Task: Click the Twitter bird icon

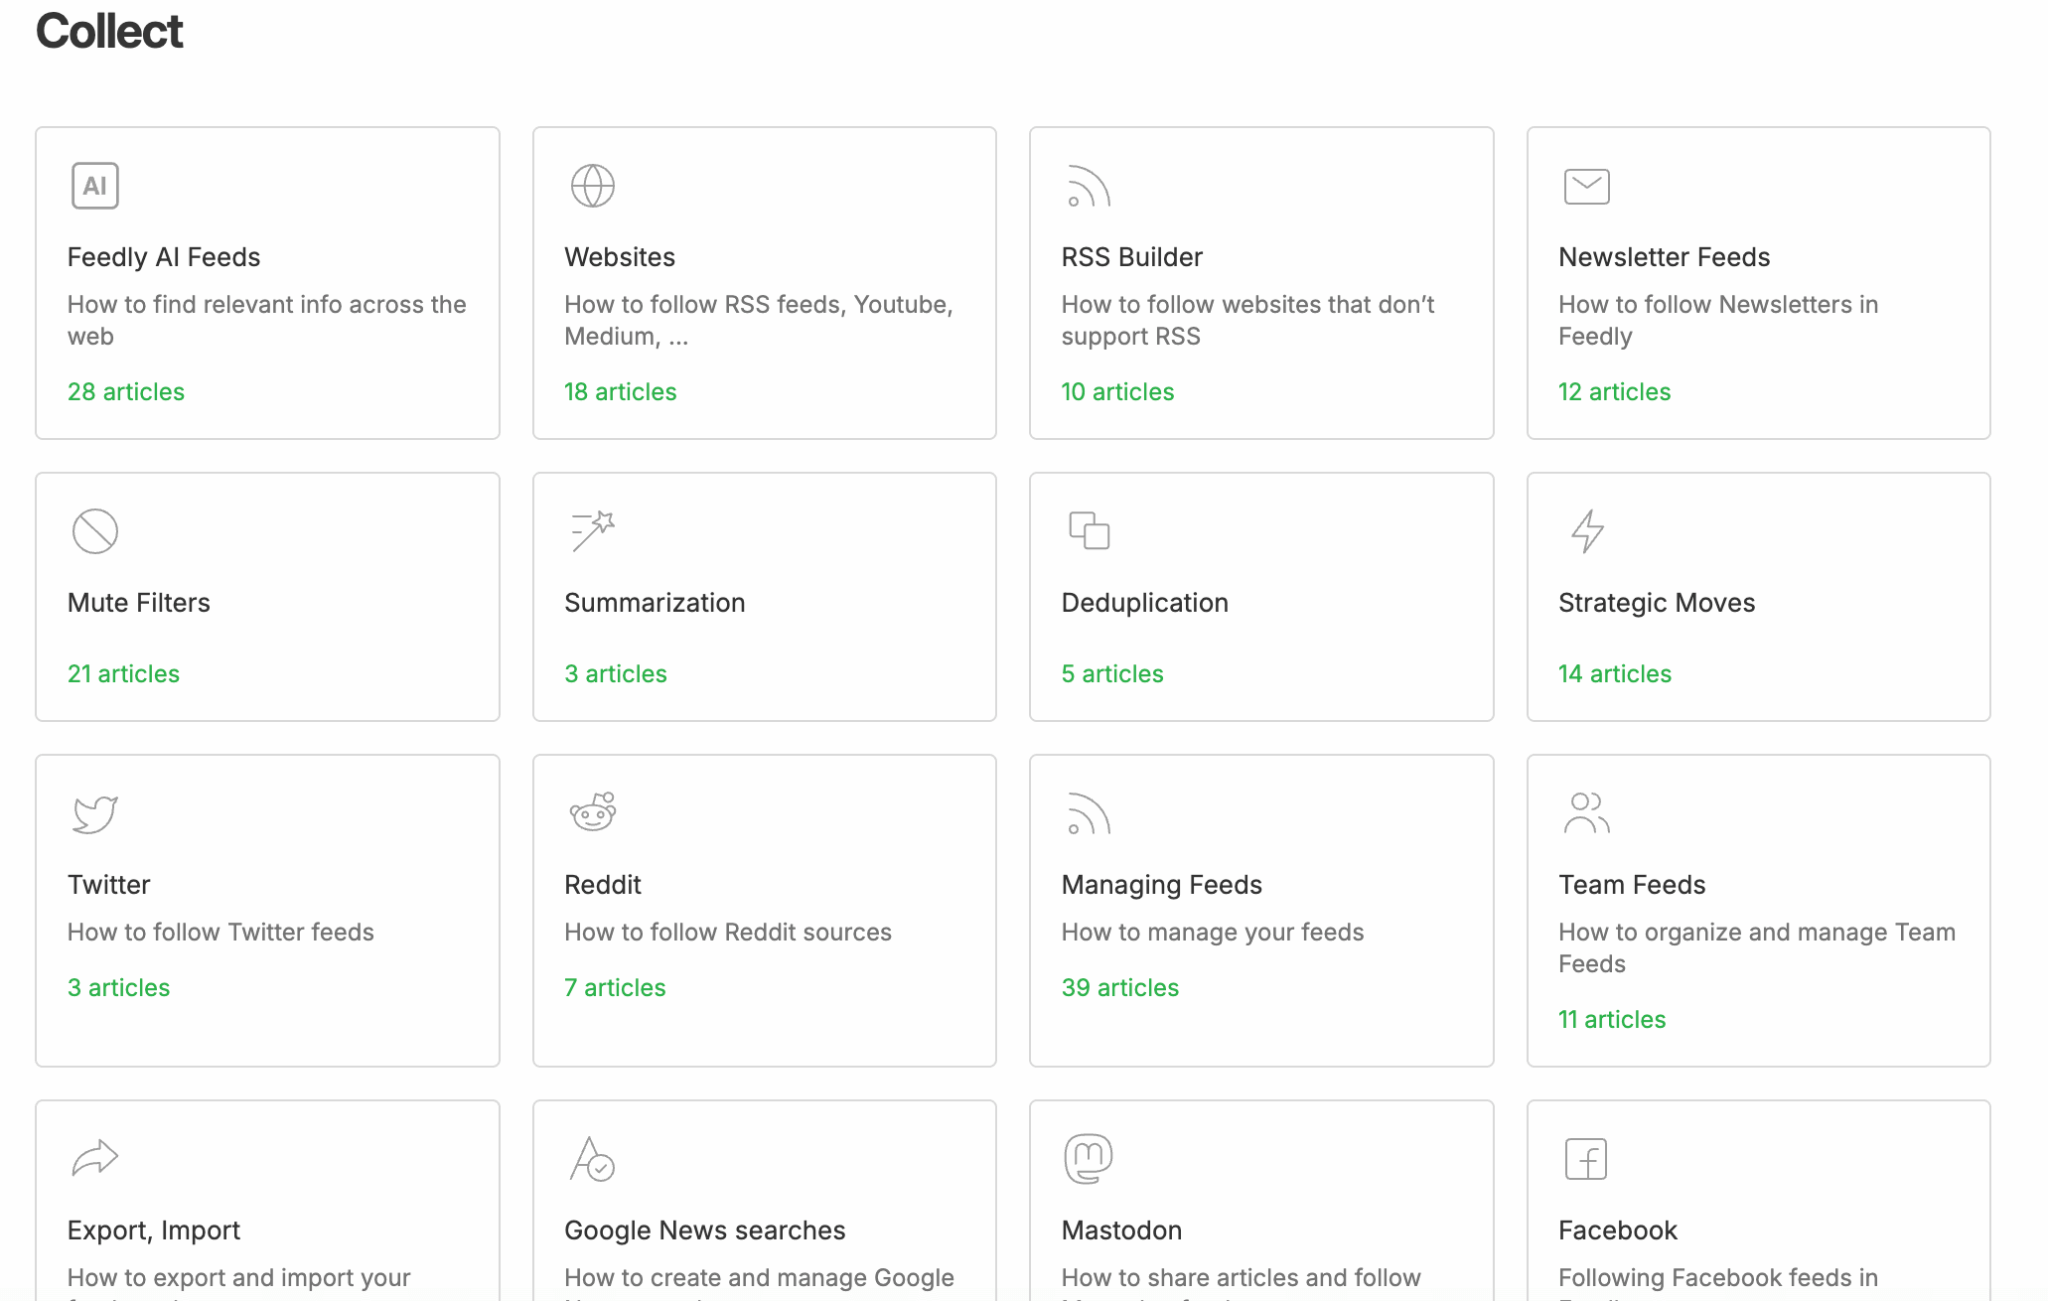Action: [95, 813]
